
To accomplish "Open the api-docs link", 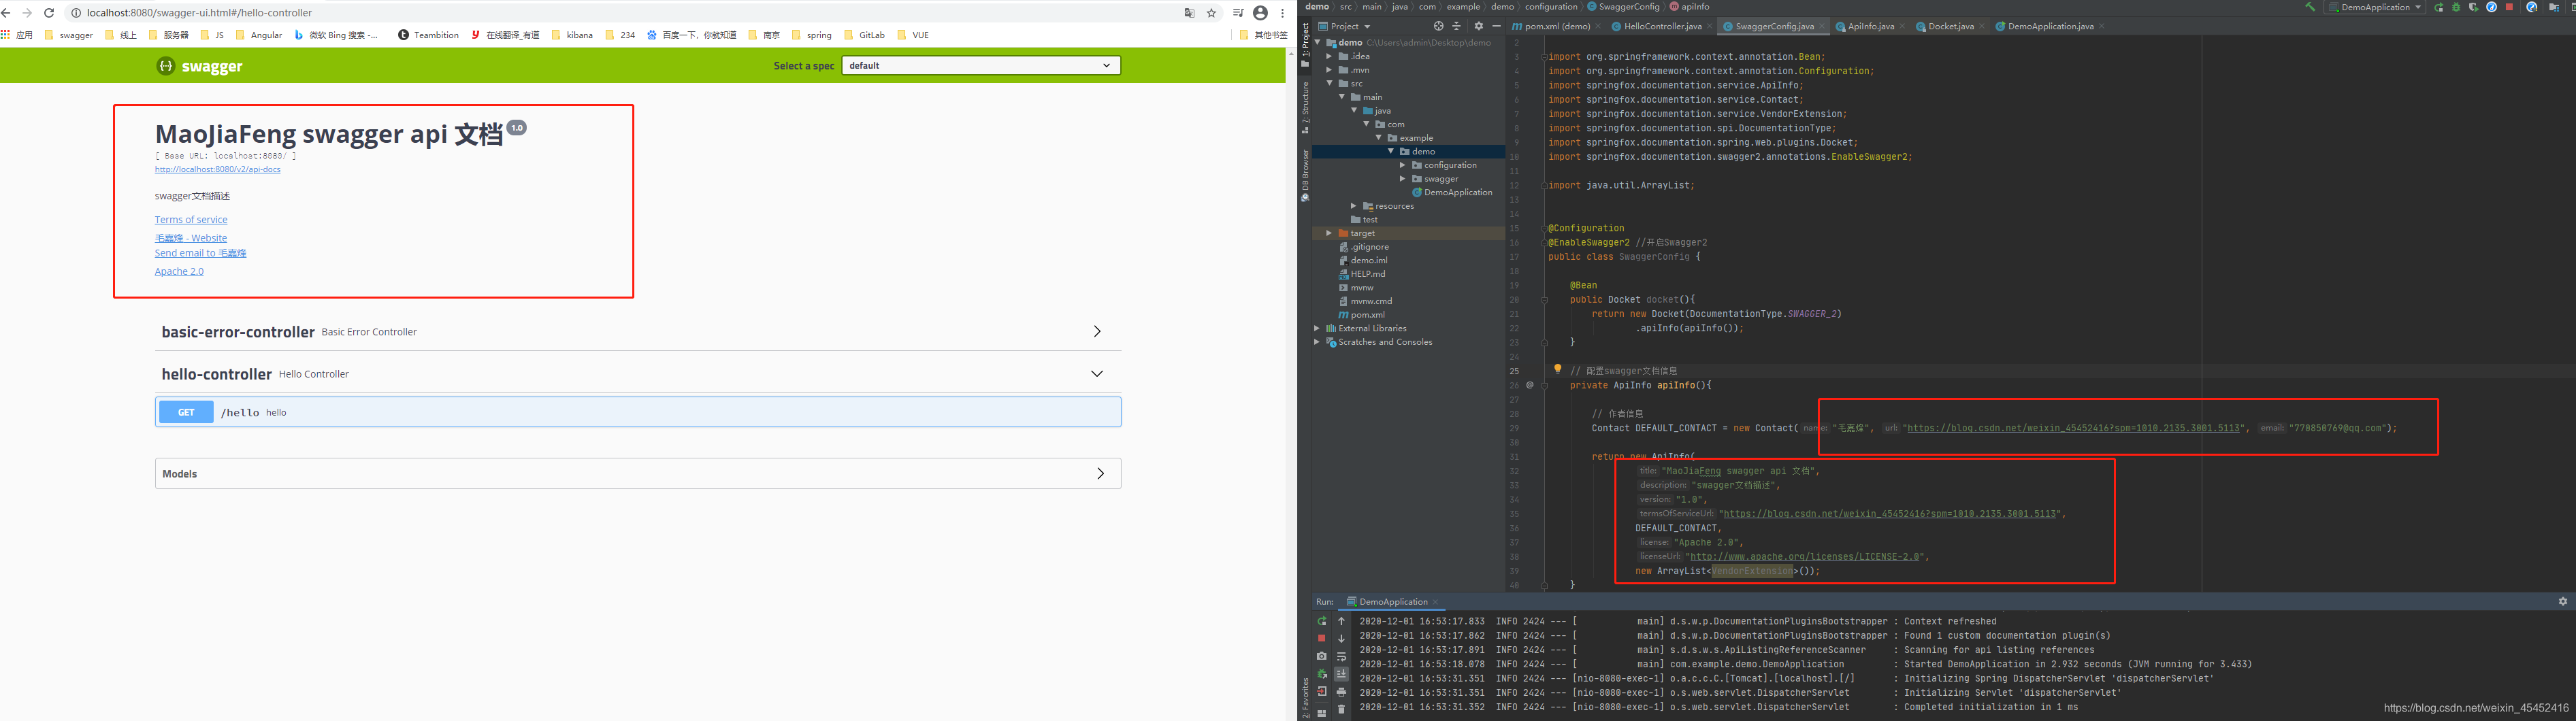I will [x=217, y=169].
